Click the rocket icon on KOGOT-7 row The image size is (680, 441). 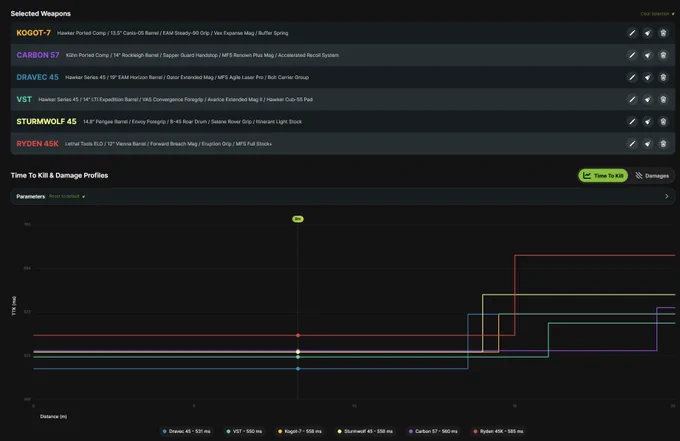click(x=647, y=33)
